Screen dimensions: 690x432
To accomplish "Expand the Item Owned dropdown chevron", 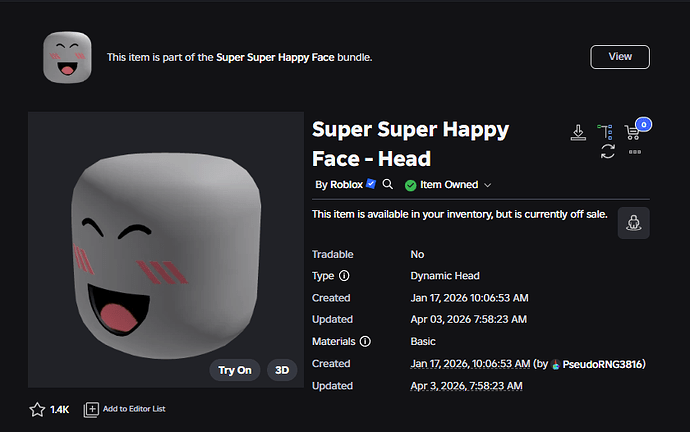I will [x=488, y=185].
